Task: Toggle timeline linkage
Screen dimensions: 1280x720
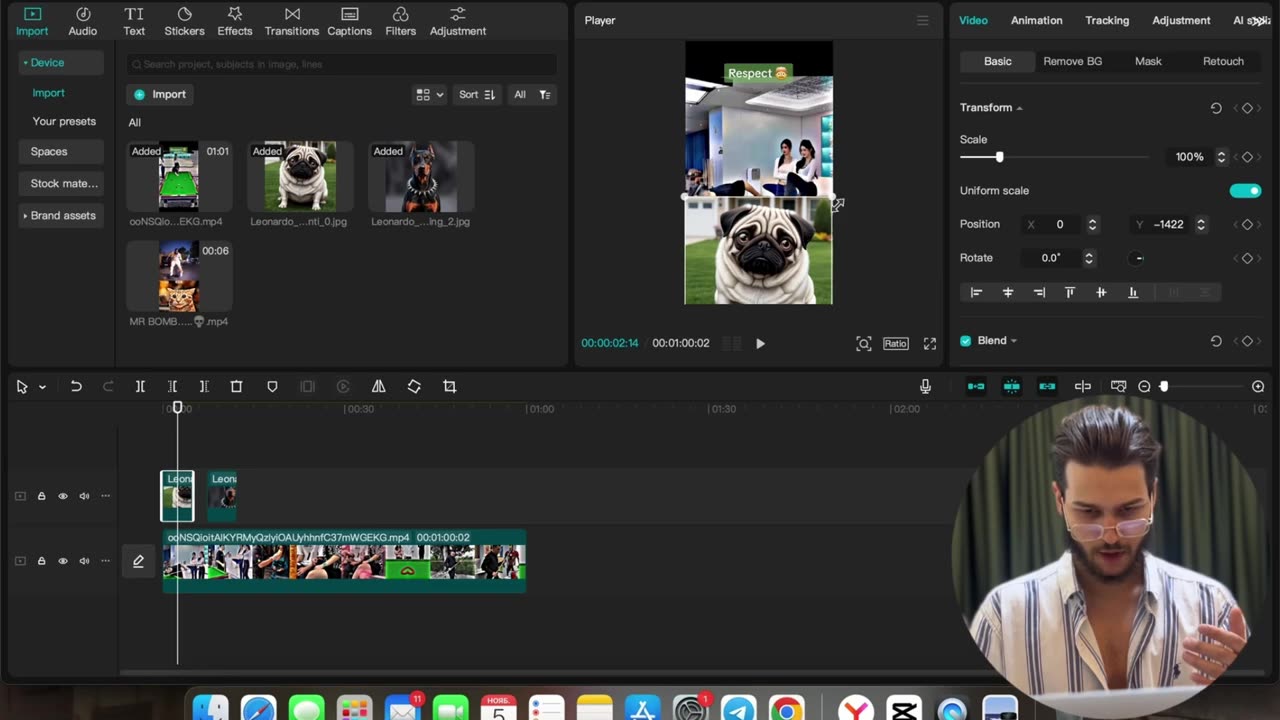Action: pos(1047,386)
